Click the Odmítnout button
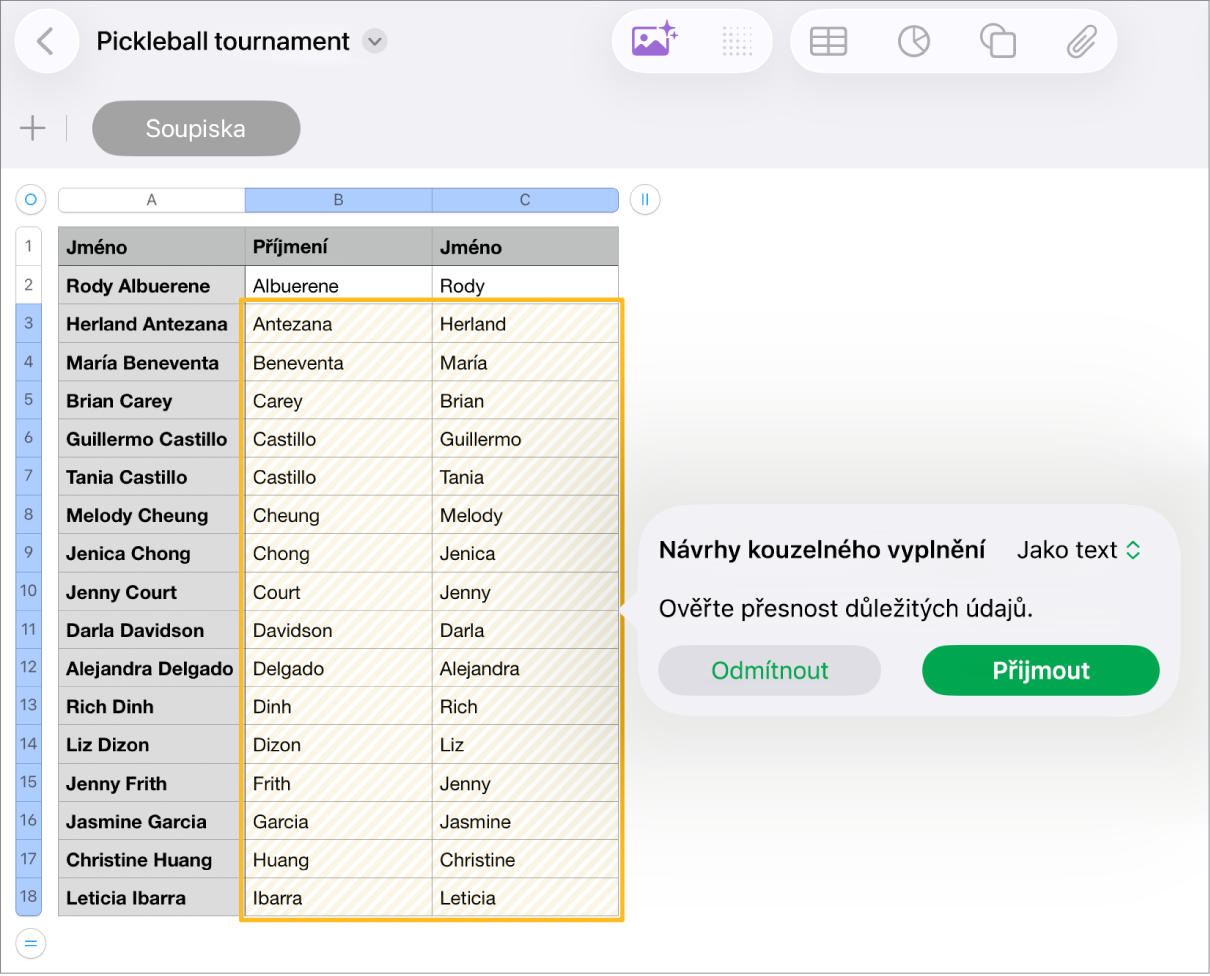The image size is (1210, 976). [x=770, y=670]
